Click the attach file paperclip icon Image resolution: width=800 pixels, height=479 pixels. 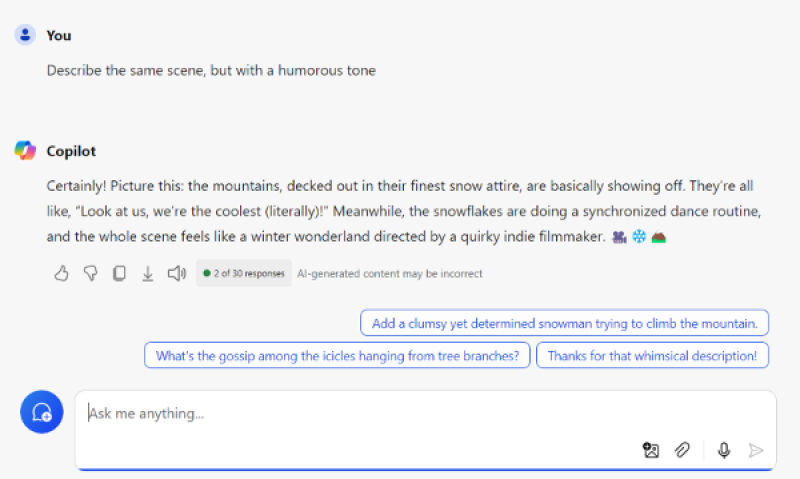682,450
